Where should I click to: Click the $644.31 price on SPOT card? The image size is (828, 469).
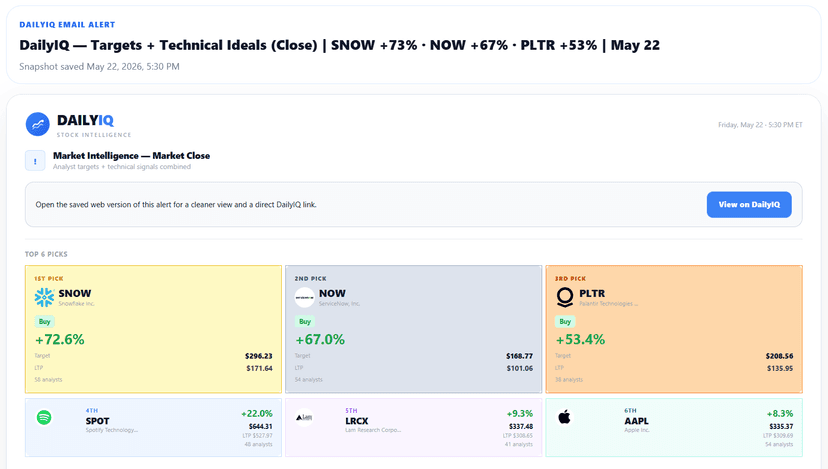[261, 426]
